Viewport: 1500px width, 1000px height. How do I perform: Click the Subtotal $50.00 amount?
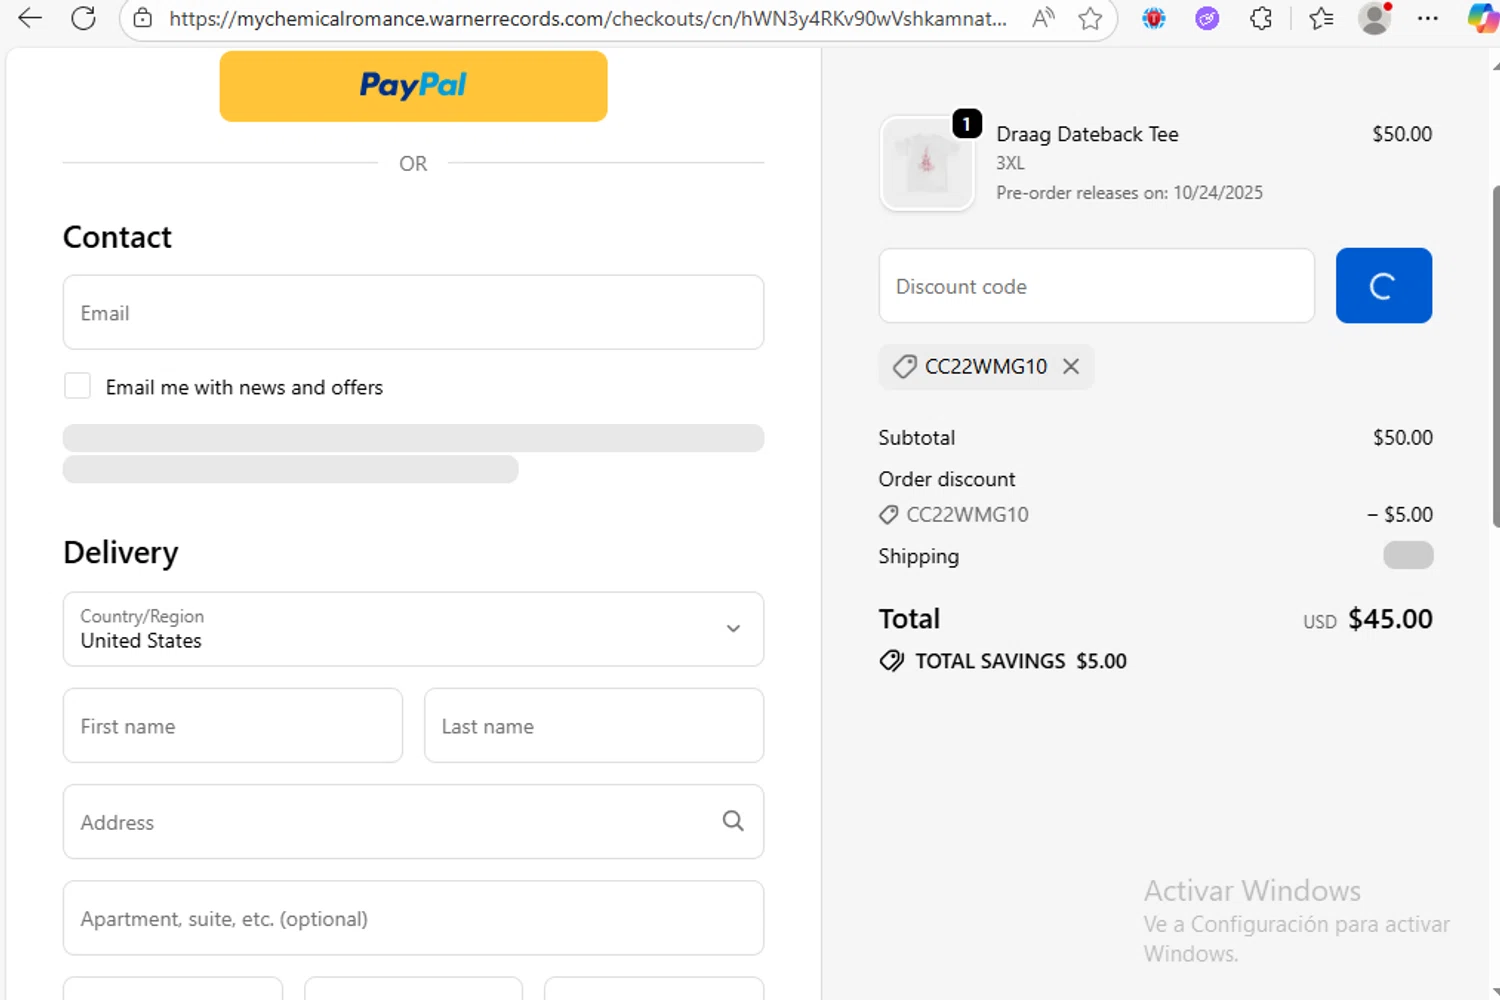[1402, 438]
